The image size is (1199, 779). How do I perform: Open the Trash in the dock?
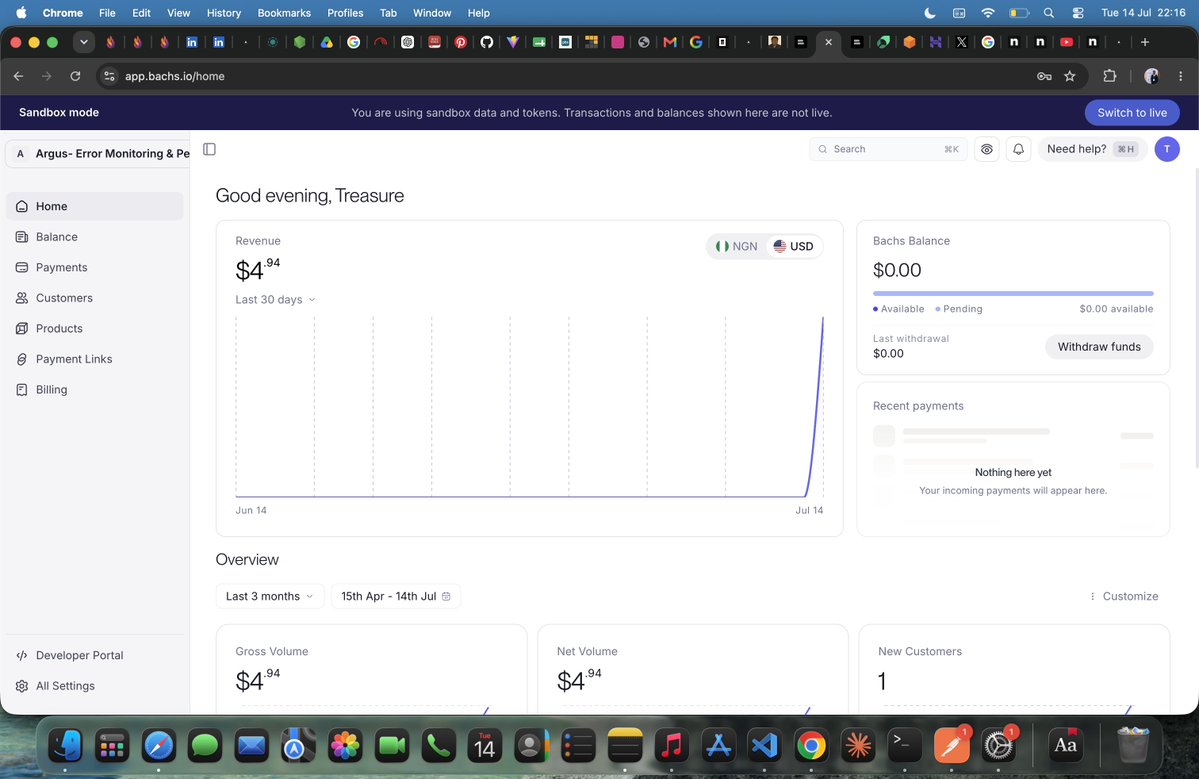pyautogui.click(x=1132, y=746)
